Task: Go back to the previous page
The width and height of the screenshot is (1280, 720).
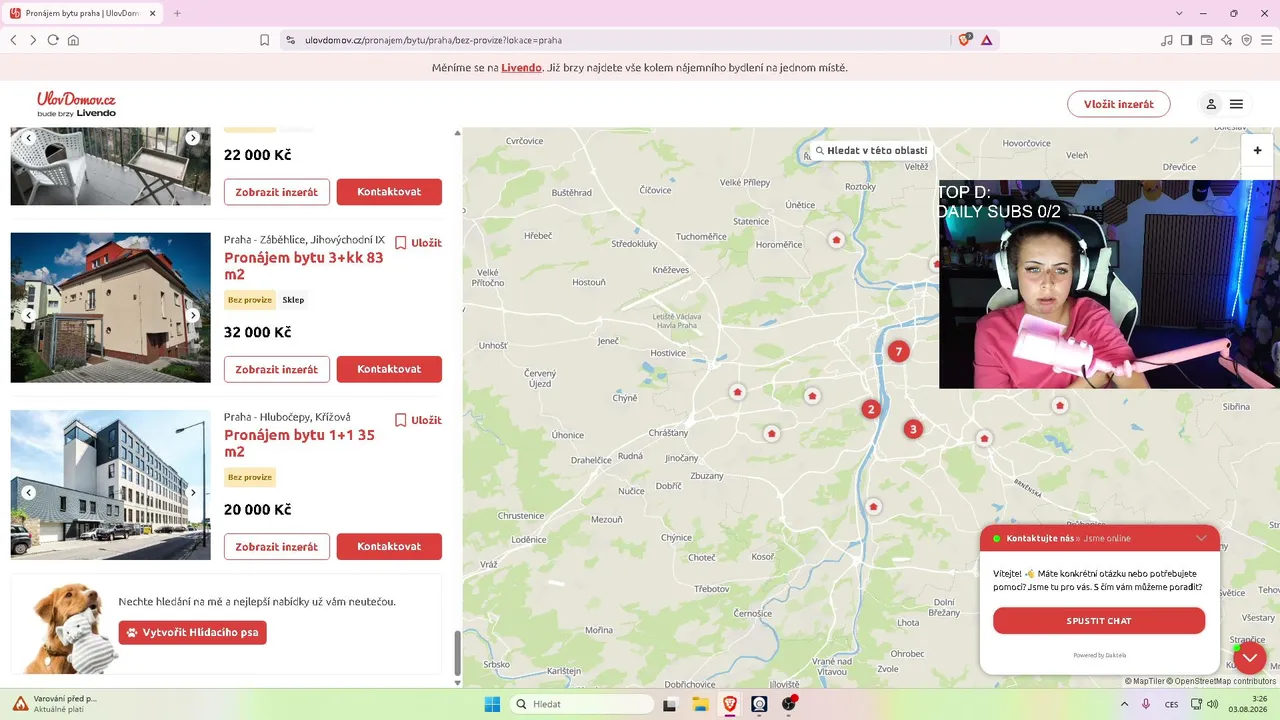Action: click(x=13, y=40)
